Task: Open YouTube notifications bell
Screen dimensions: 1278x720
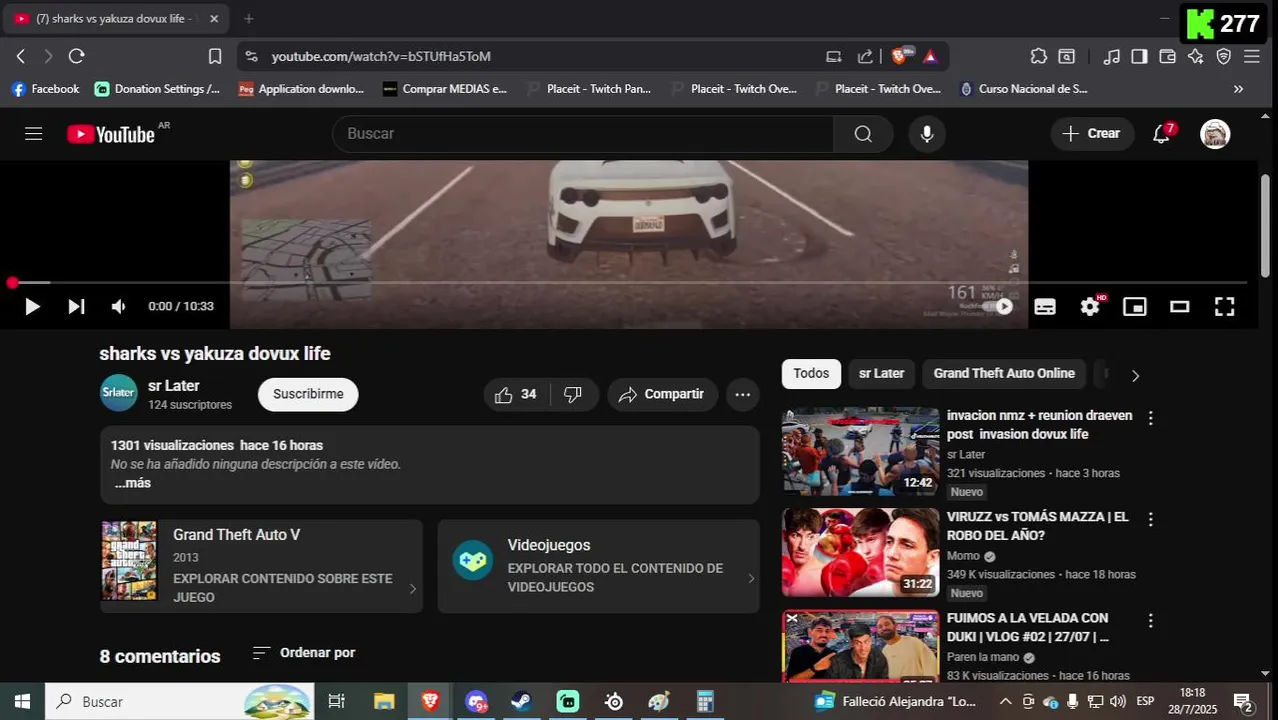Action: click(1162, 134)
